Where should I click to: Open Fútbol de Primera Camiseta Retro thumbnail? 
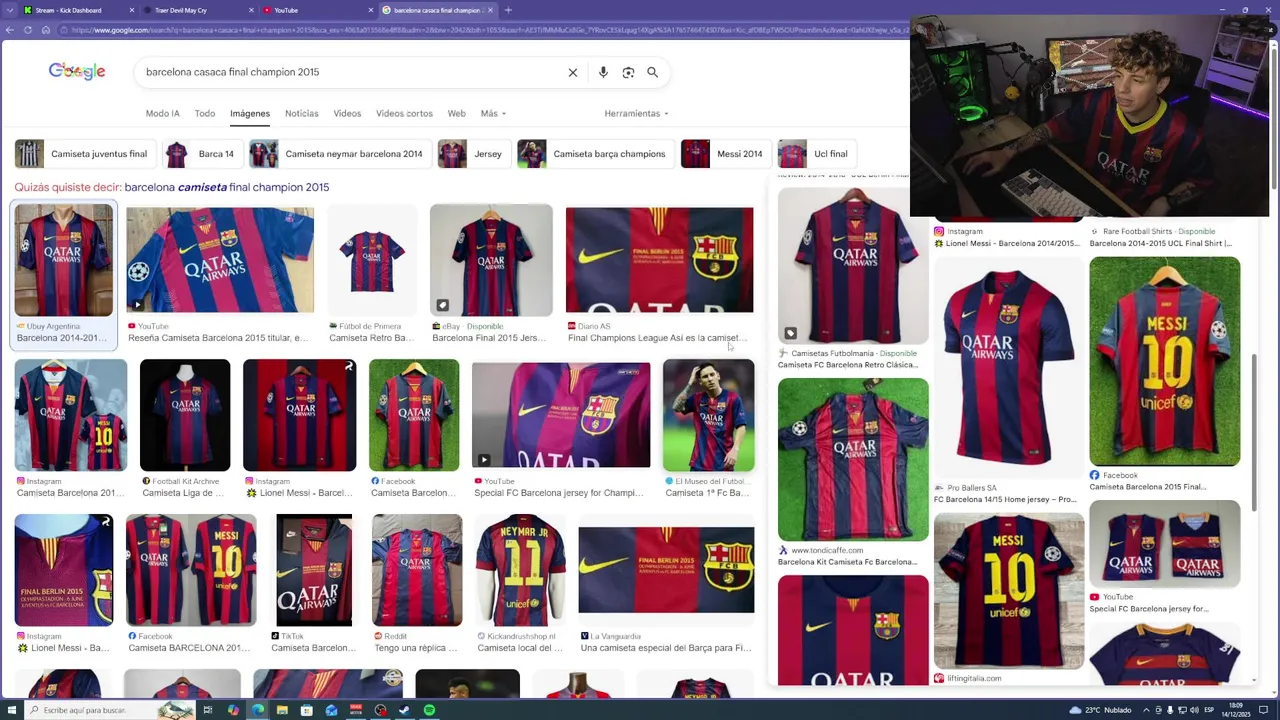click(x=372, y=260)
